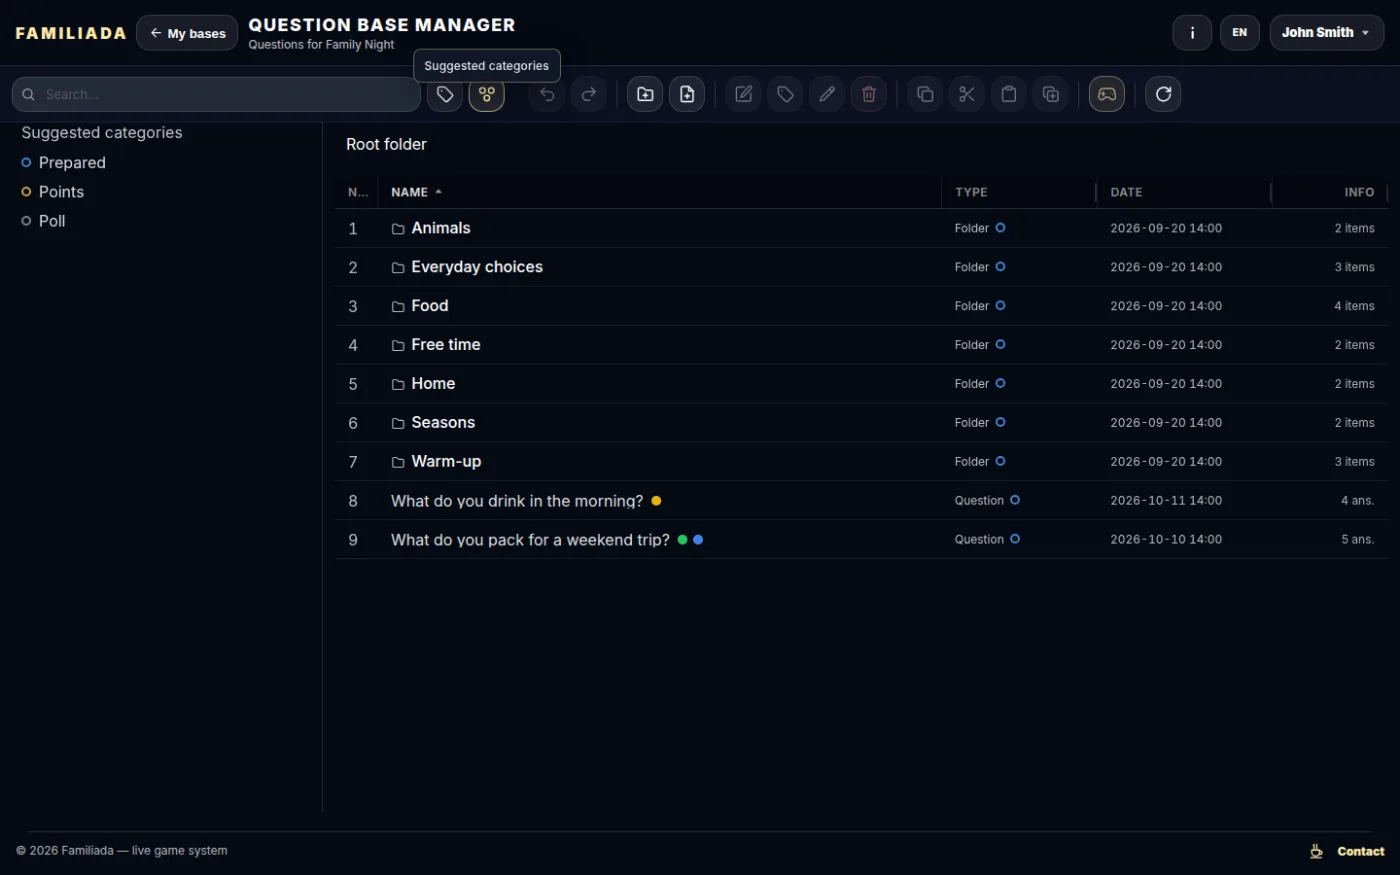Click the folder icon of Animals row

point(398,229)
